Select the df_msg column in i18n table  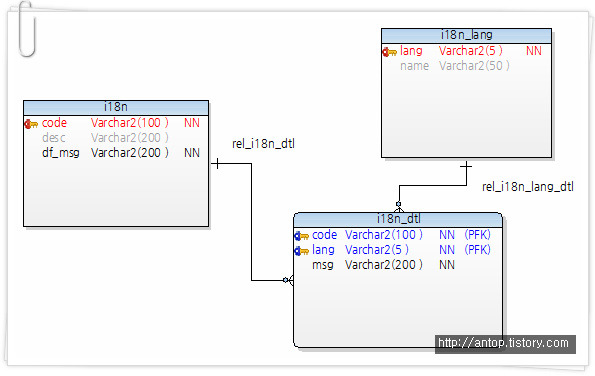coord(61,153)
